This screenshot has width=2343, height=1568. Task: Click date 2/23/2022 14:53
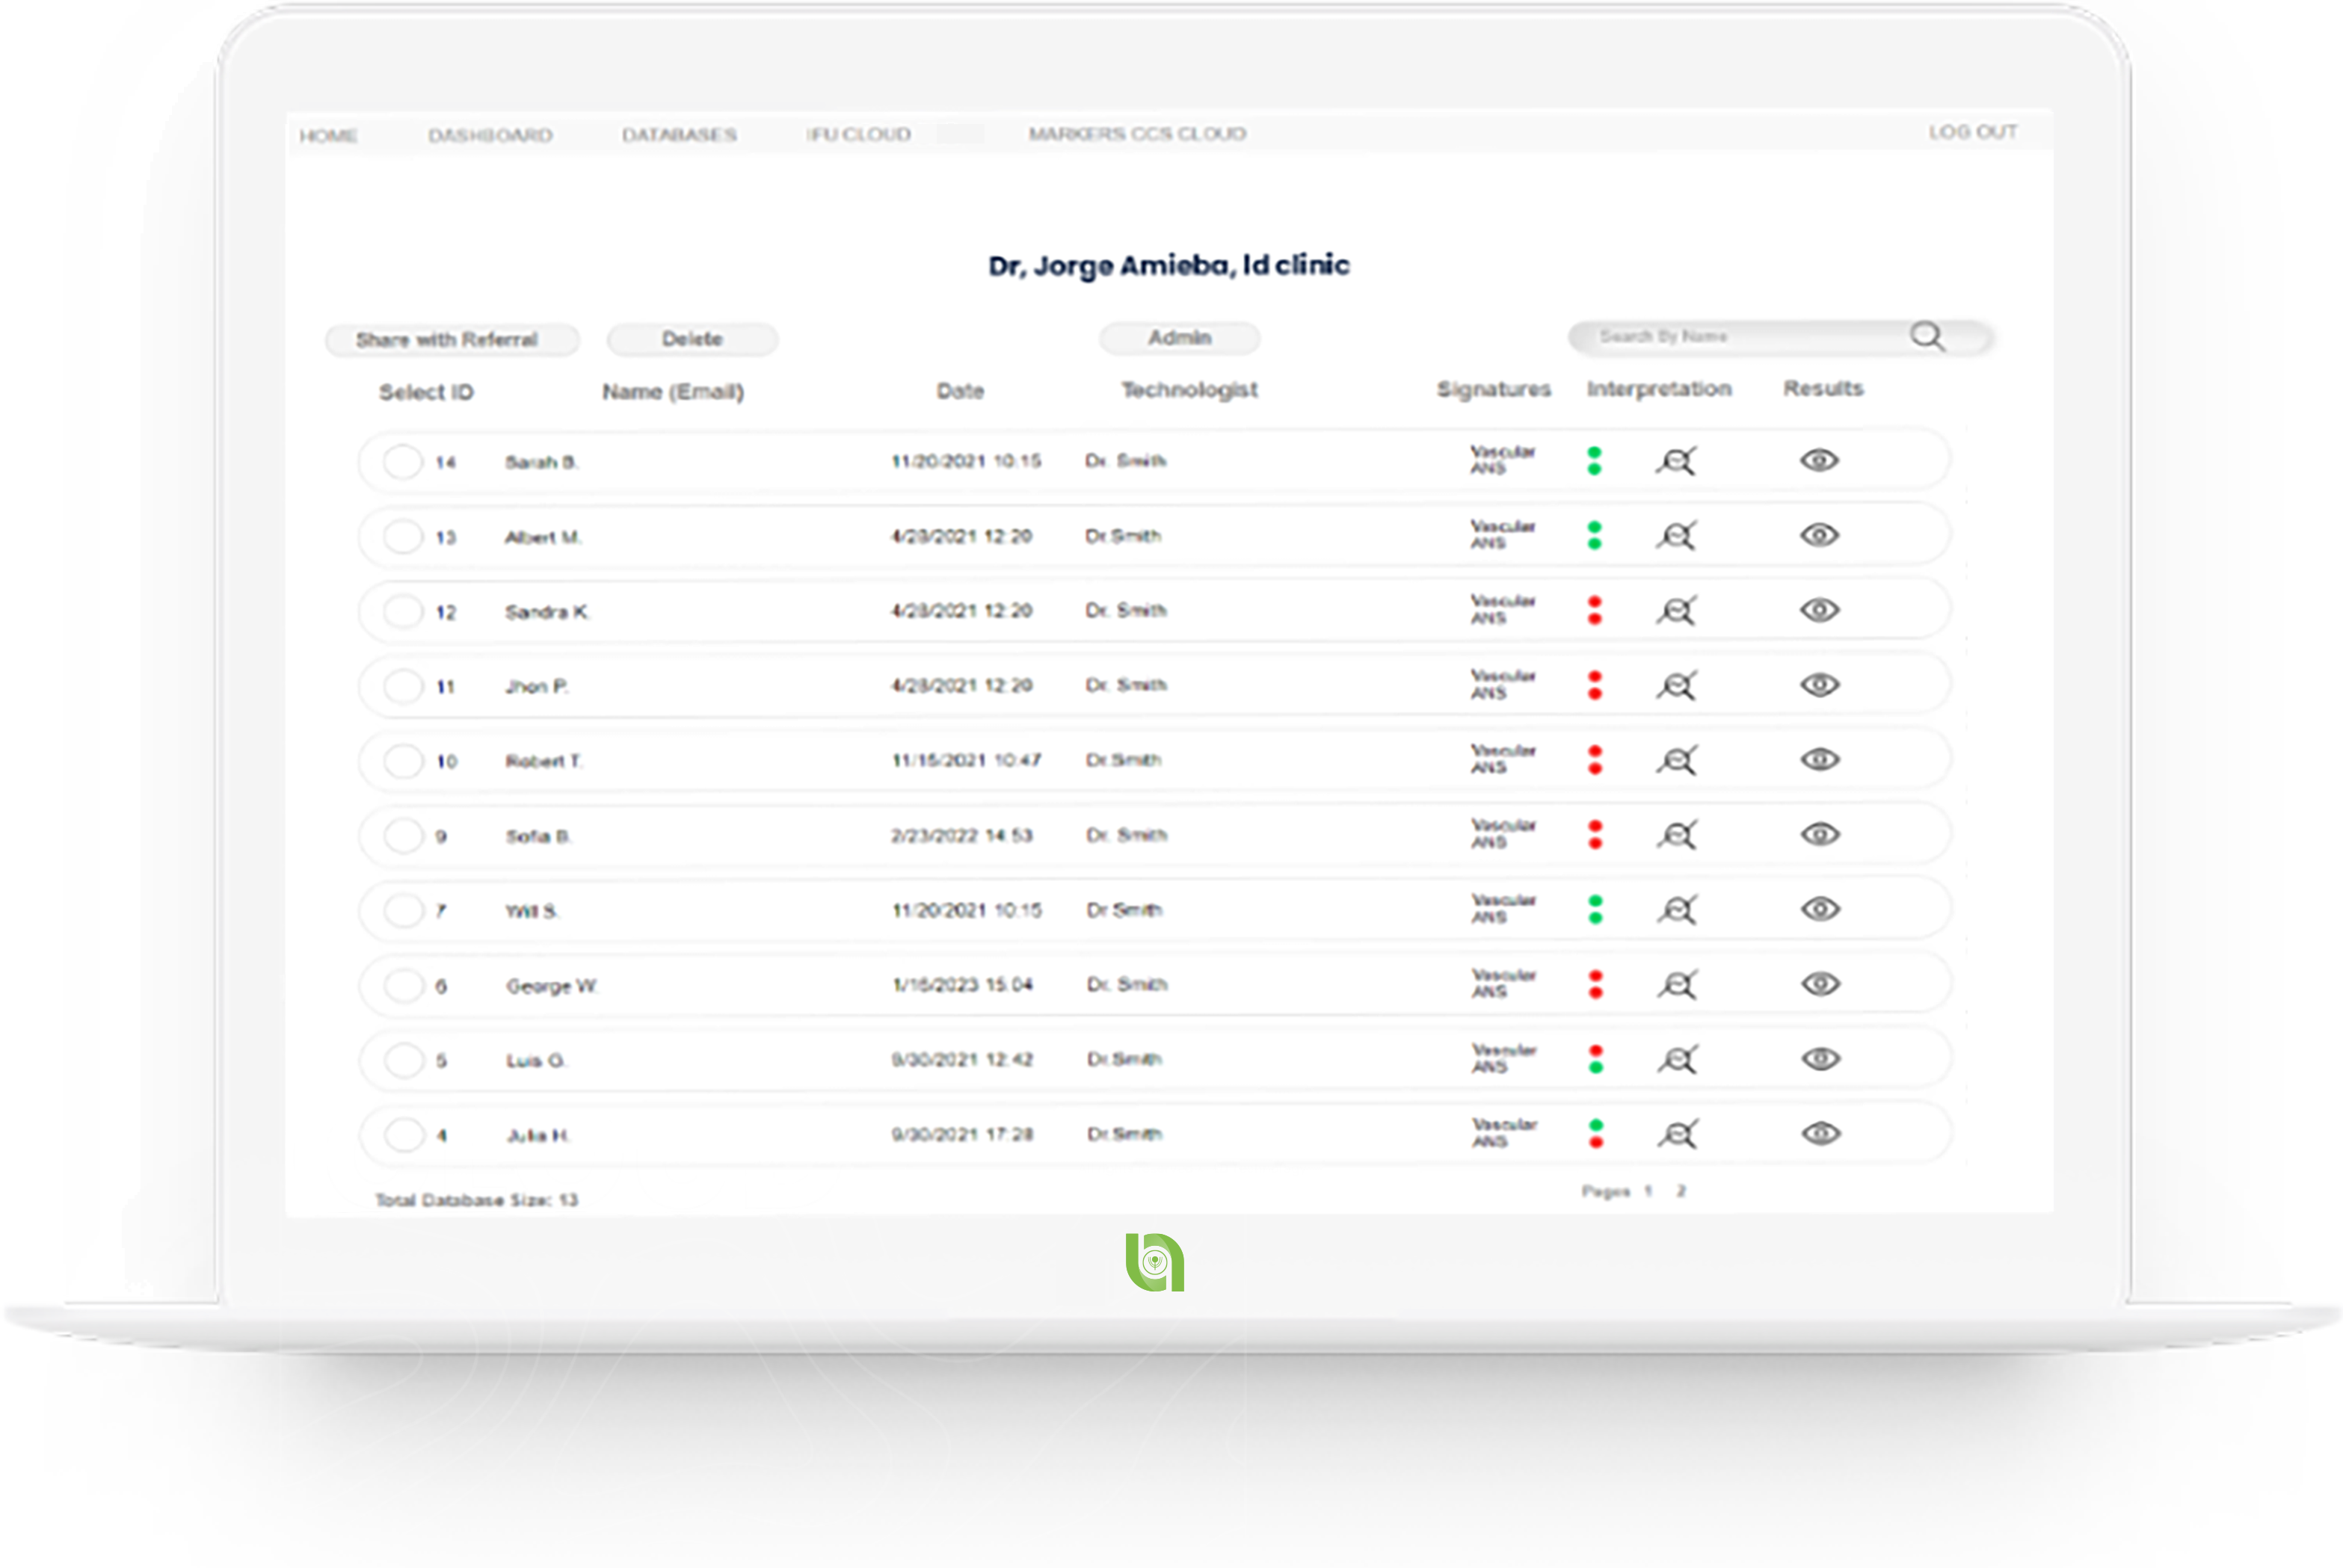click(962, 835)
